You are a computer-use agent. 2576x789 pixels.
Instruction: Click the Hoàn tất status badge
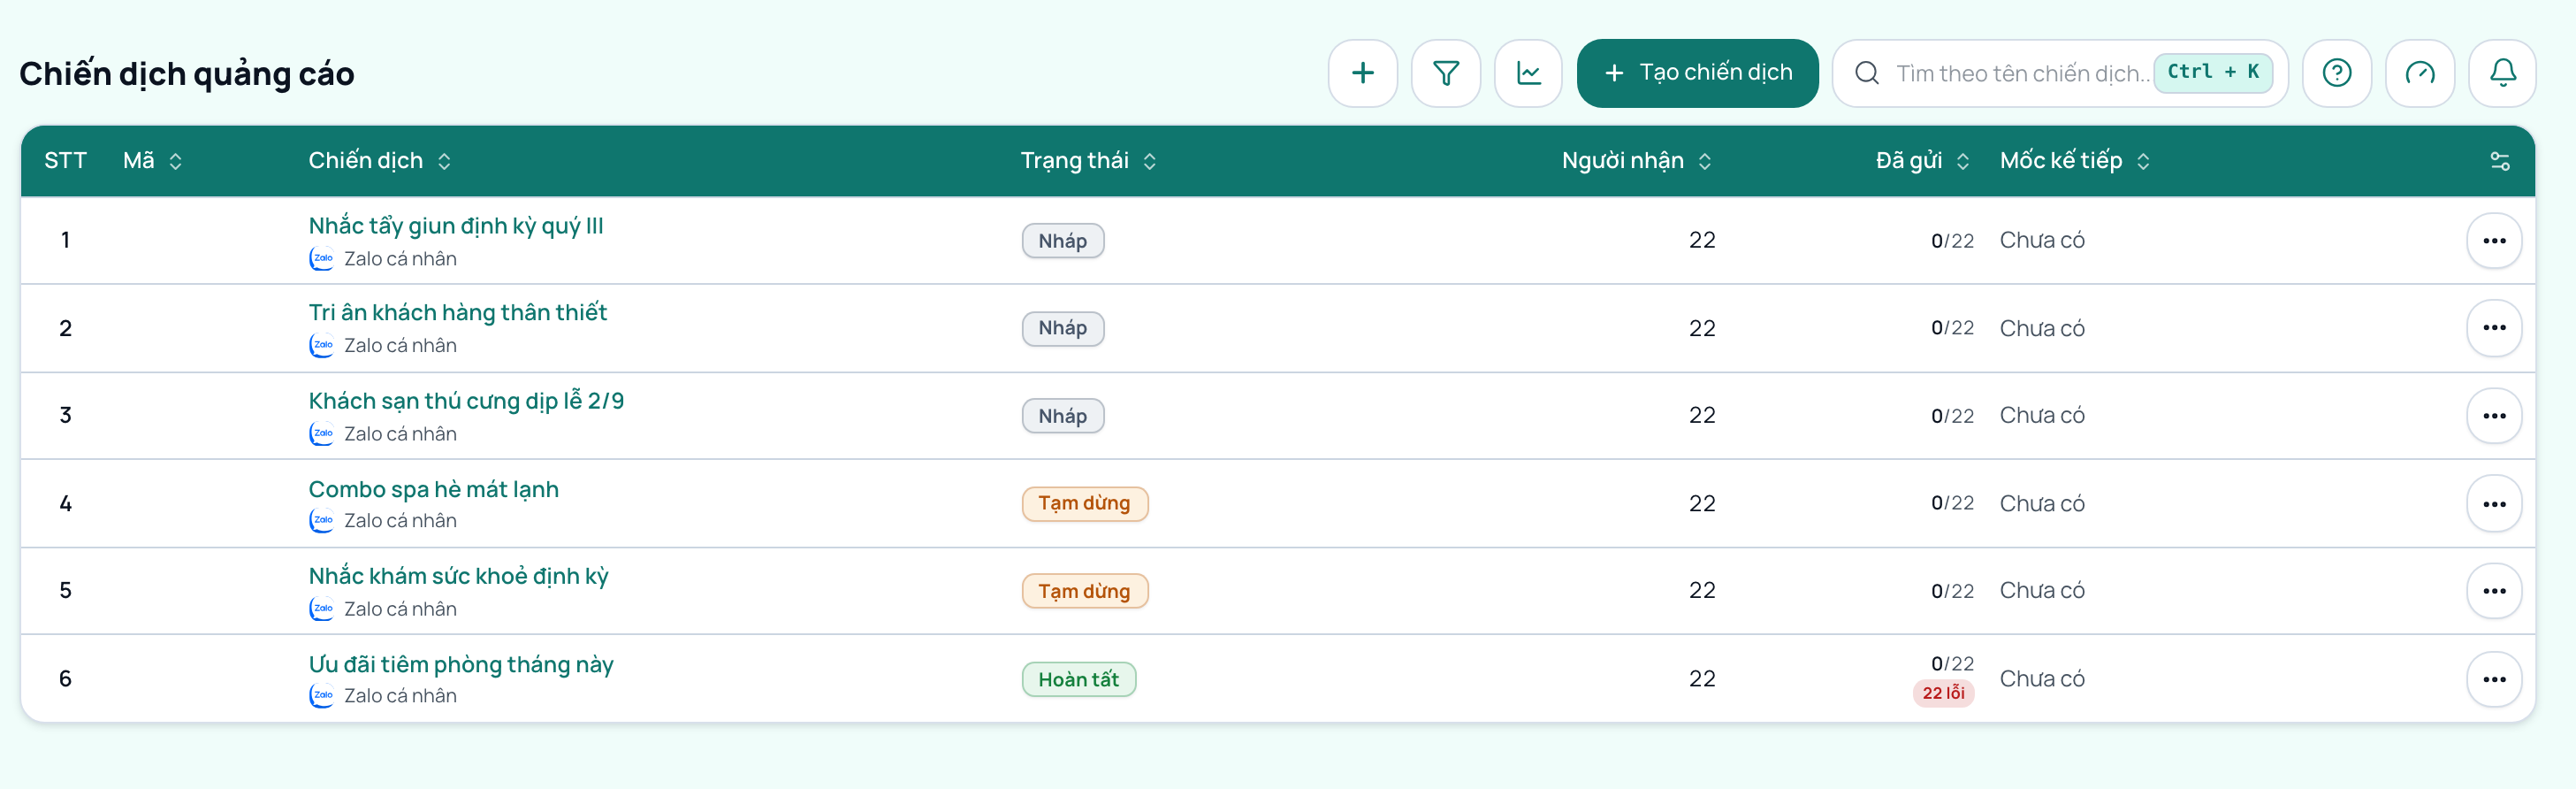coord(1078,679)
